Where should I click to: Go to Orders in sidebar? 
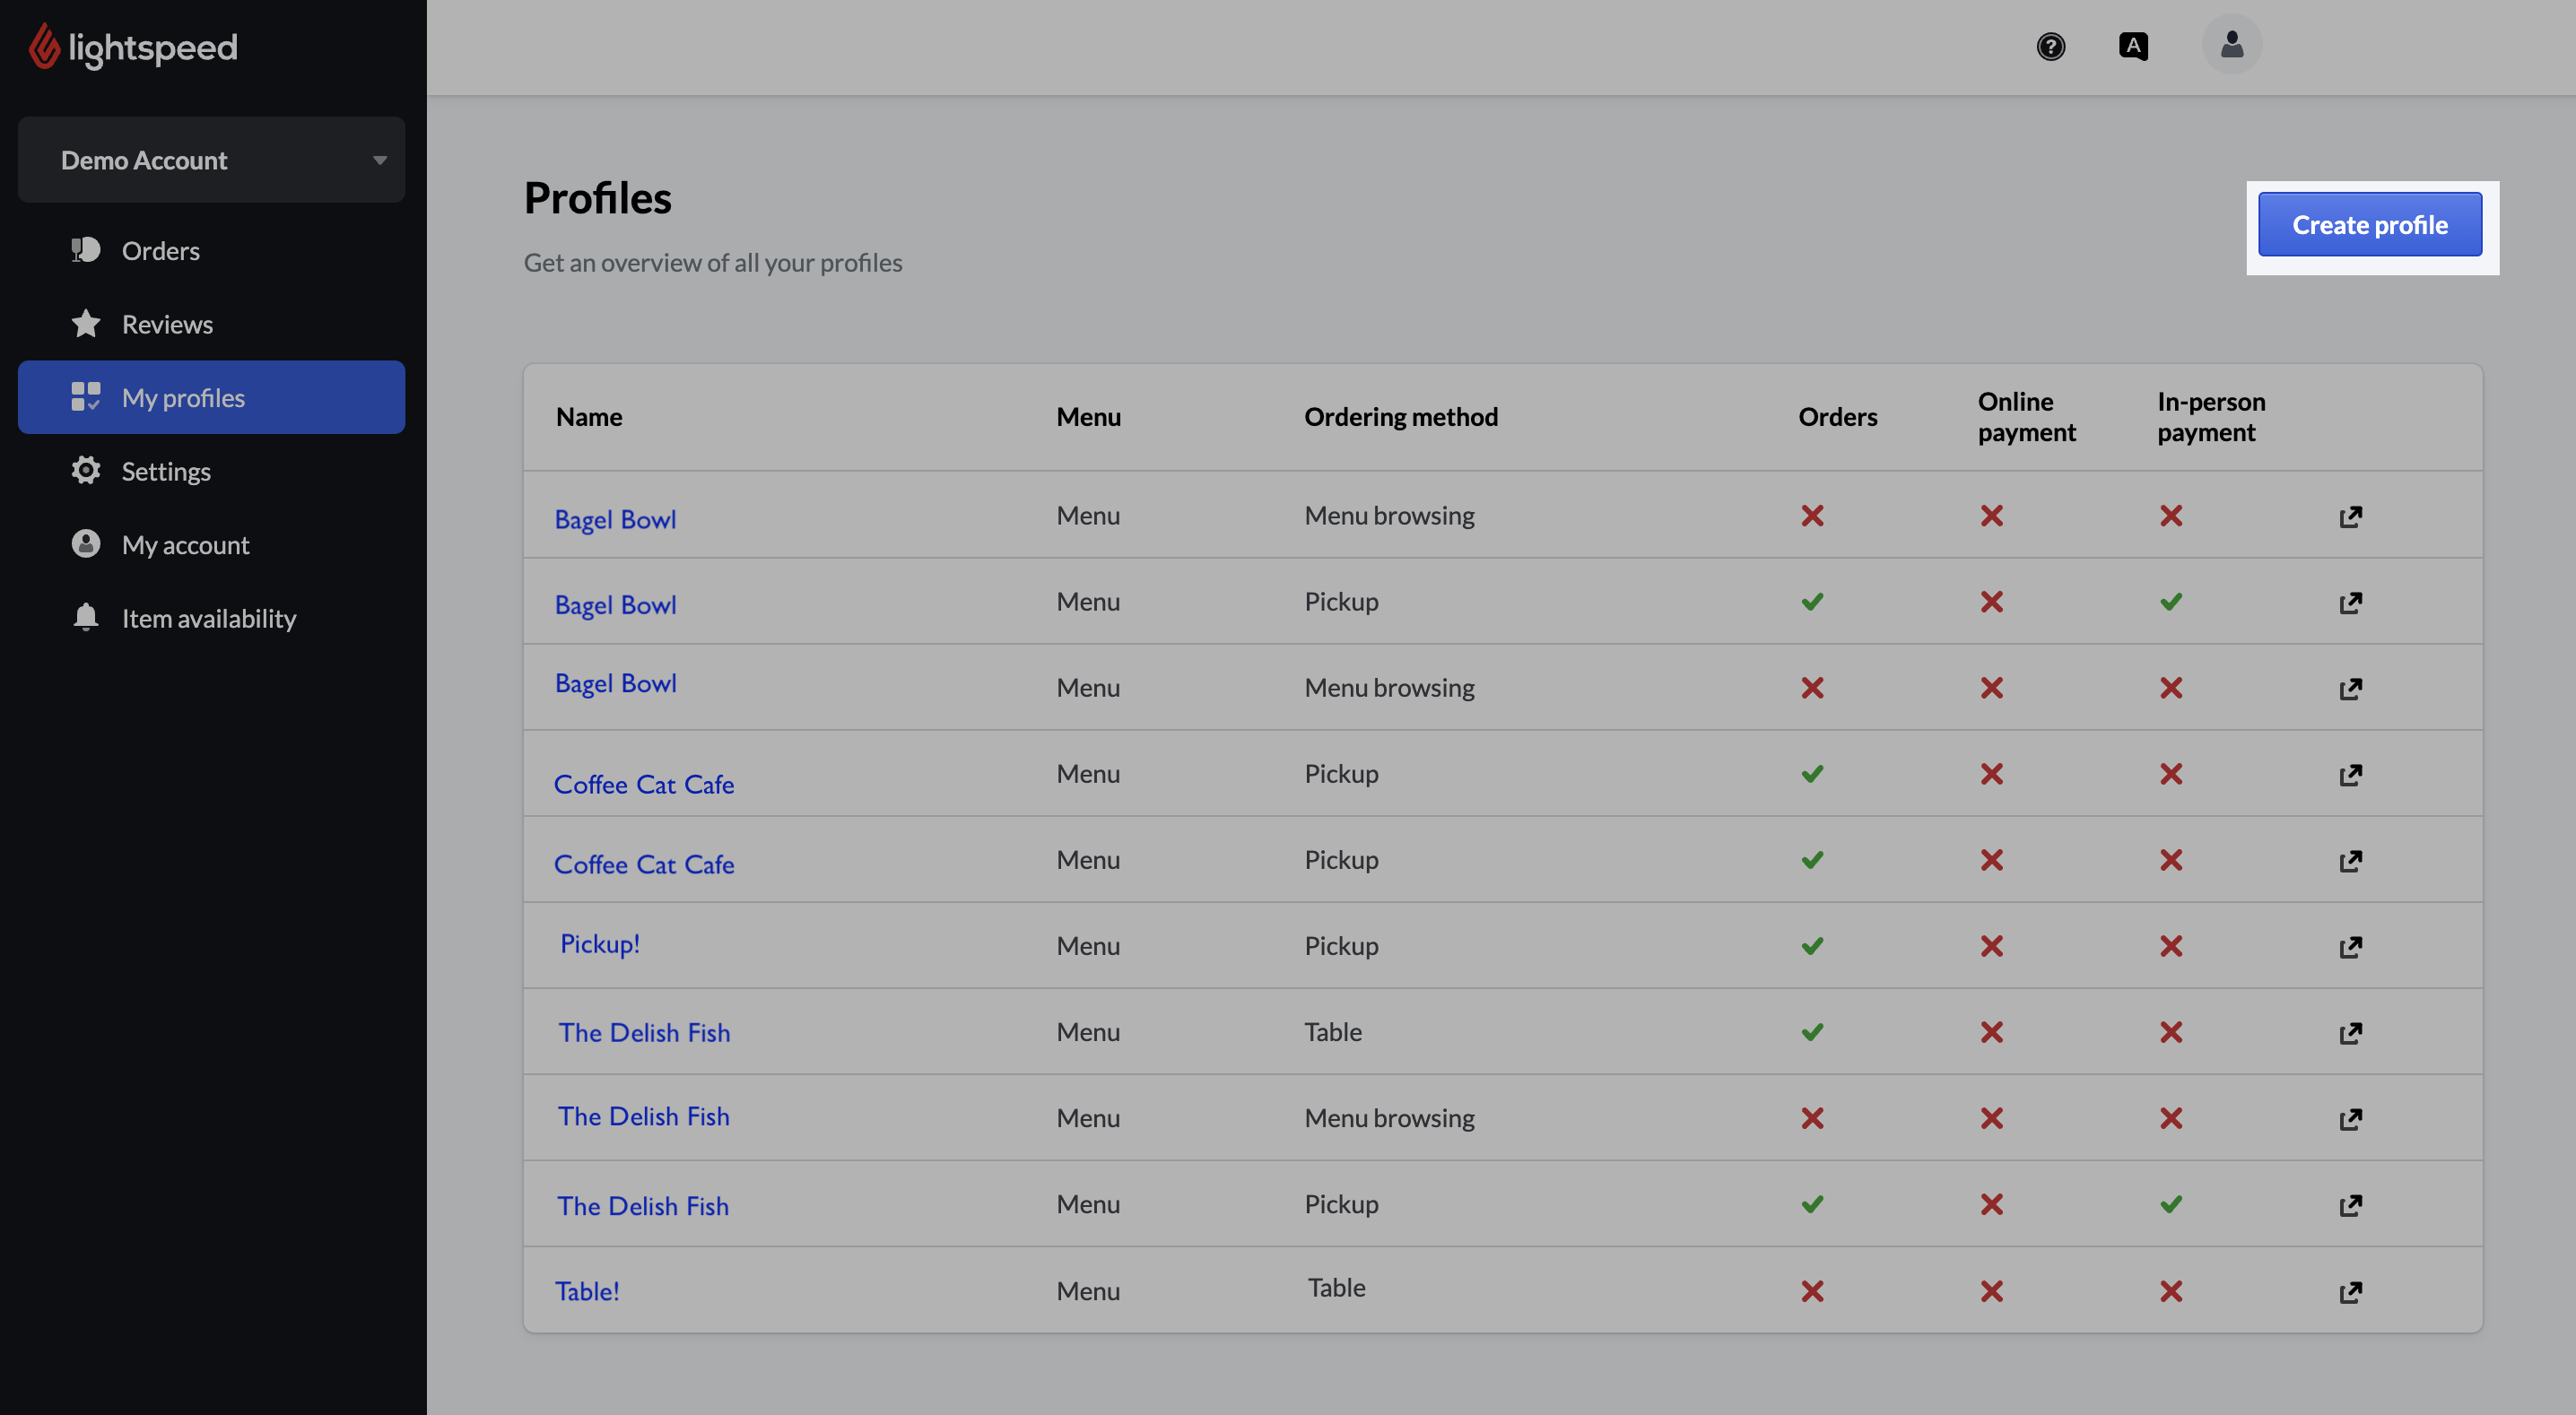coord(160,250)
